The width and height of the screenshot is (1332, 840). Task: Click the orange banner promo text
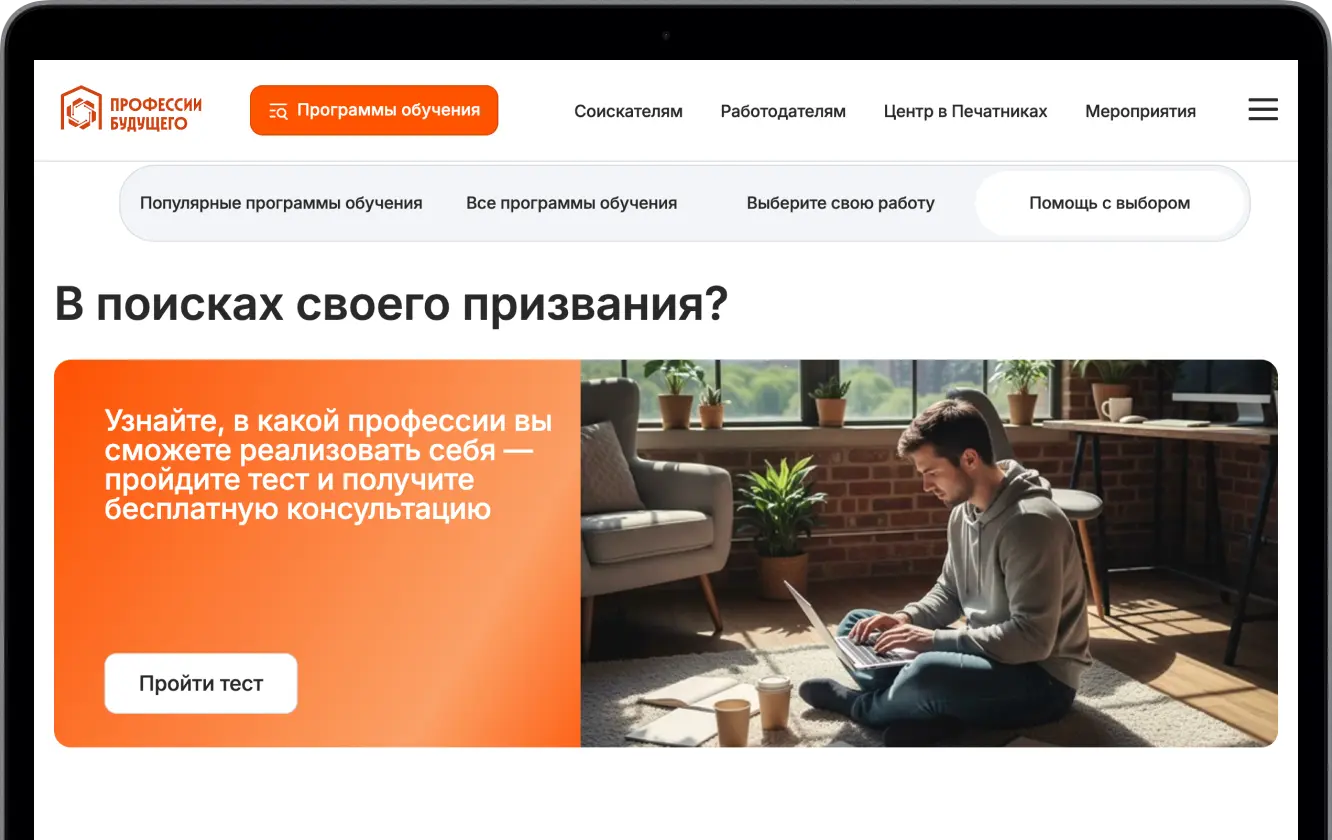(x=328, y=465)
